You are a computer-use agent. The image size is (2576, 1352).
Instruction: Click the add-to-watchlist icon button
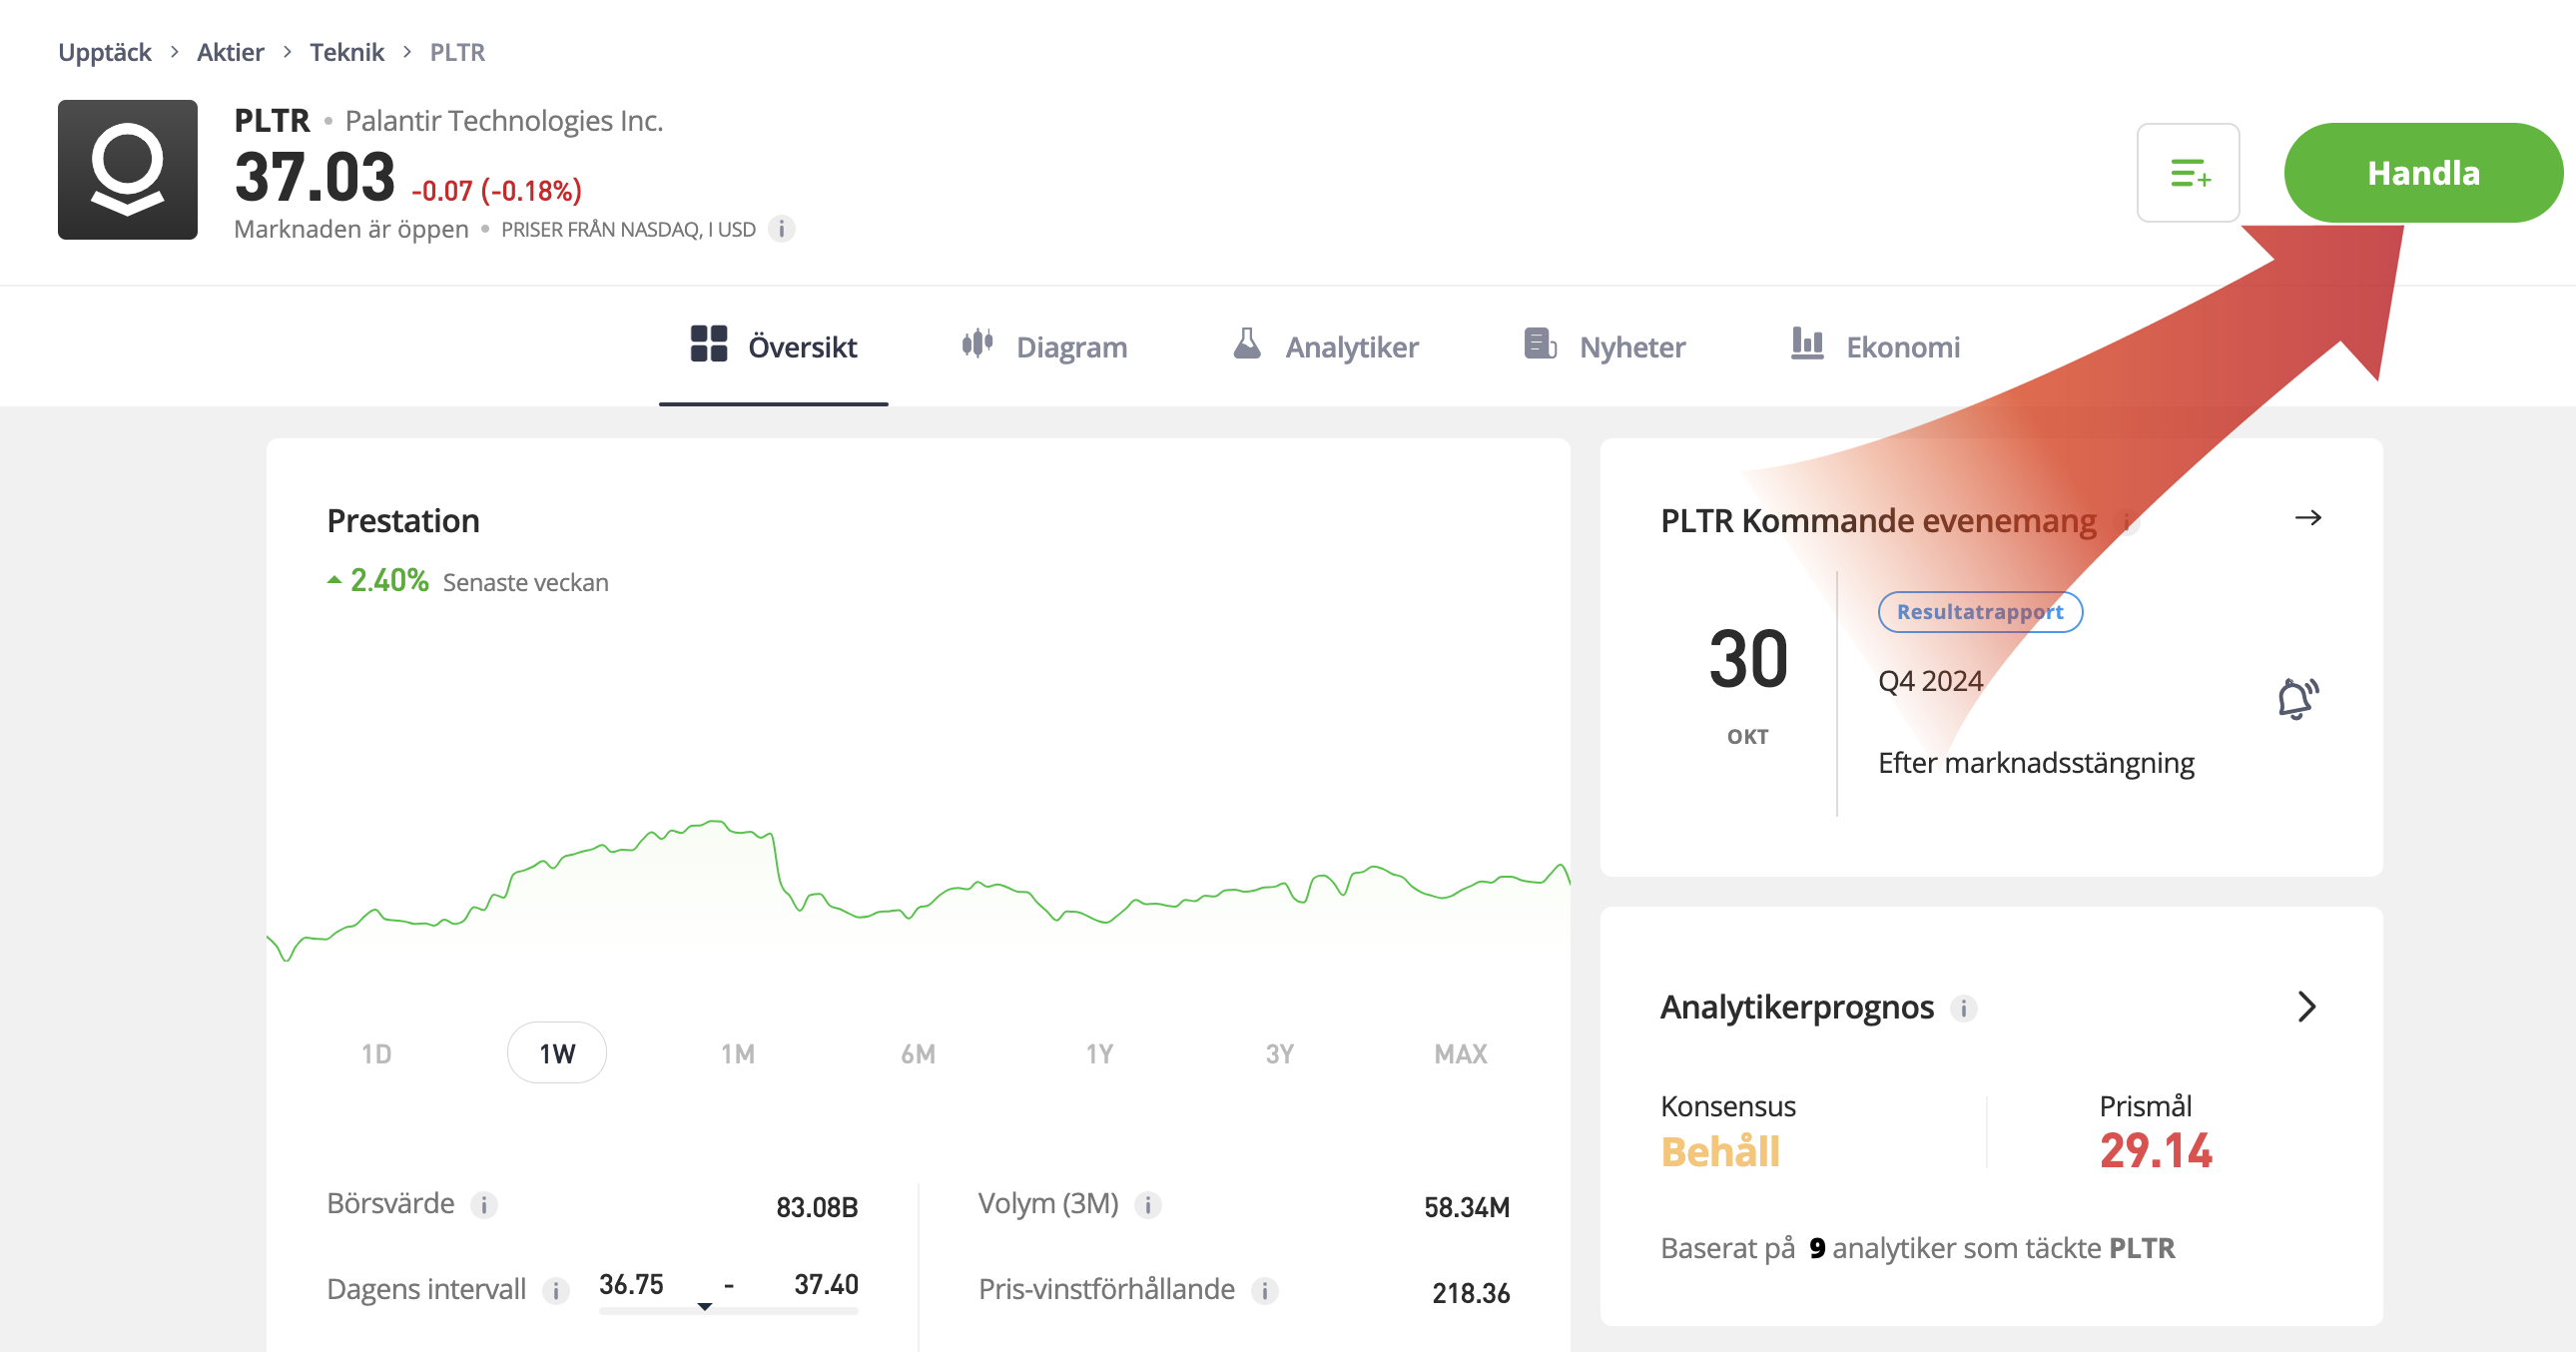click(x=2187, y=173)
